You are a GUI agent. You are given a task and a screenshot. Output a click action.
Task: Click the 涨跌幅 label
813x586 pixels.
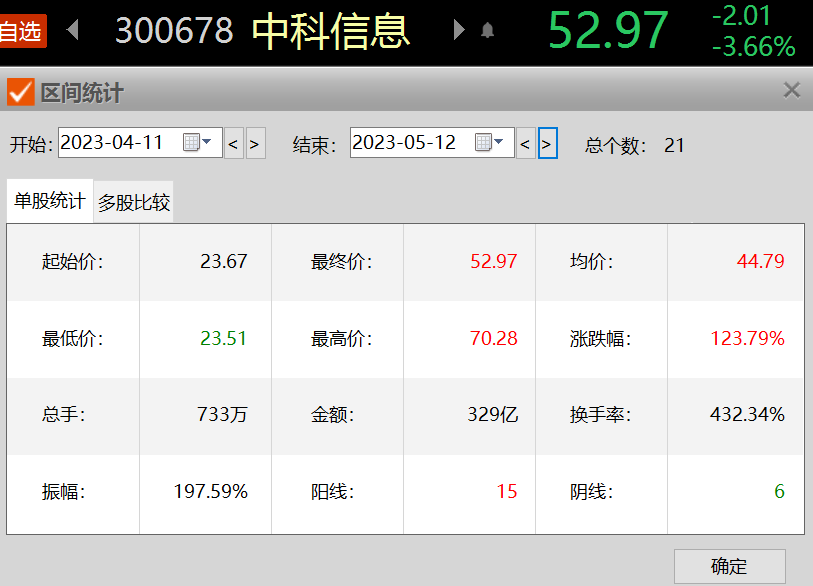pos(600,339)
